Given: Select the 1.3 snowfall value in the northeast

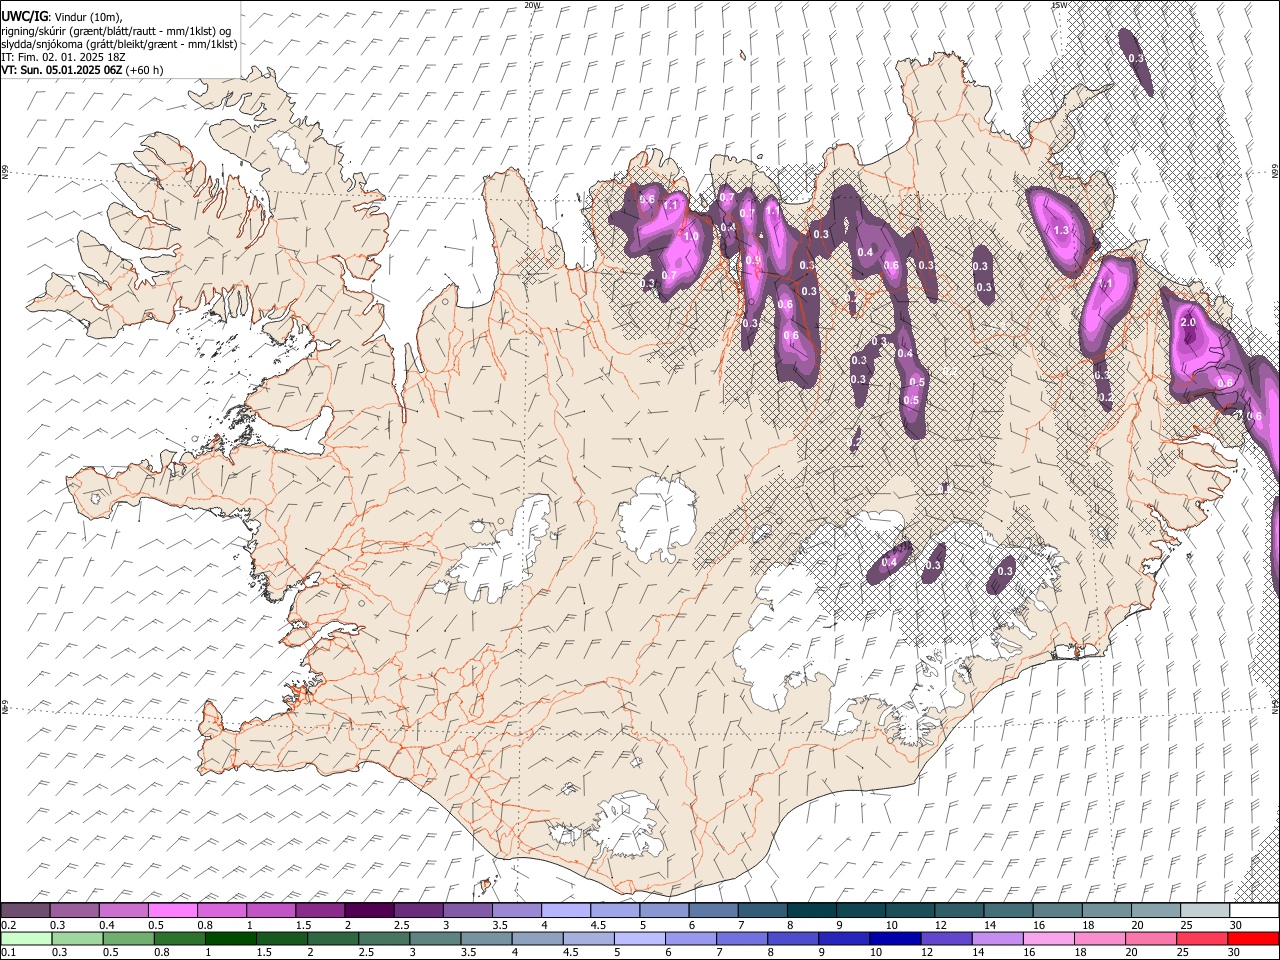Looking at the screenshot, I should pyautogui.click(x=1061, y=230).
